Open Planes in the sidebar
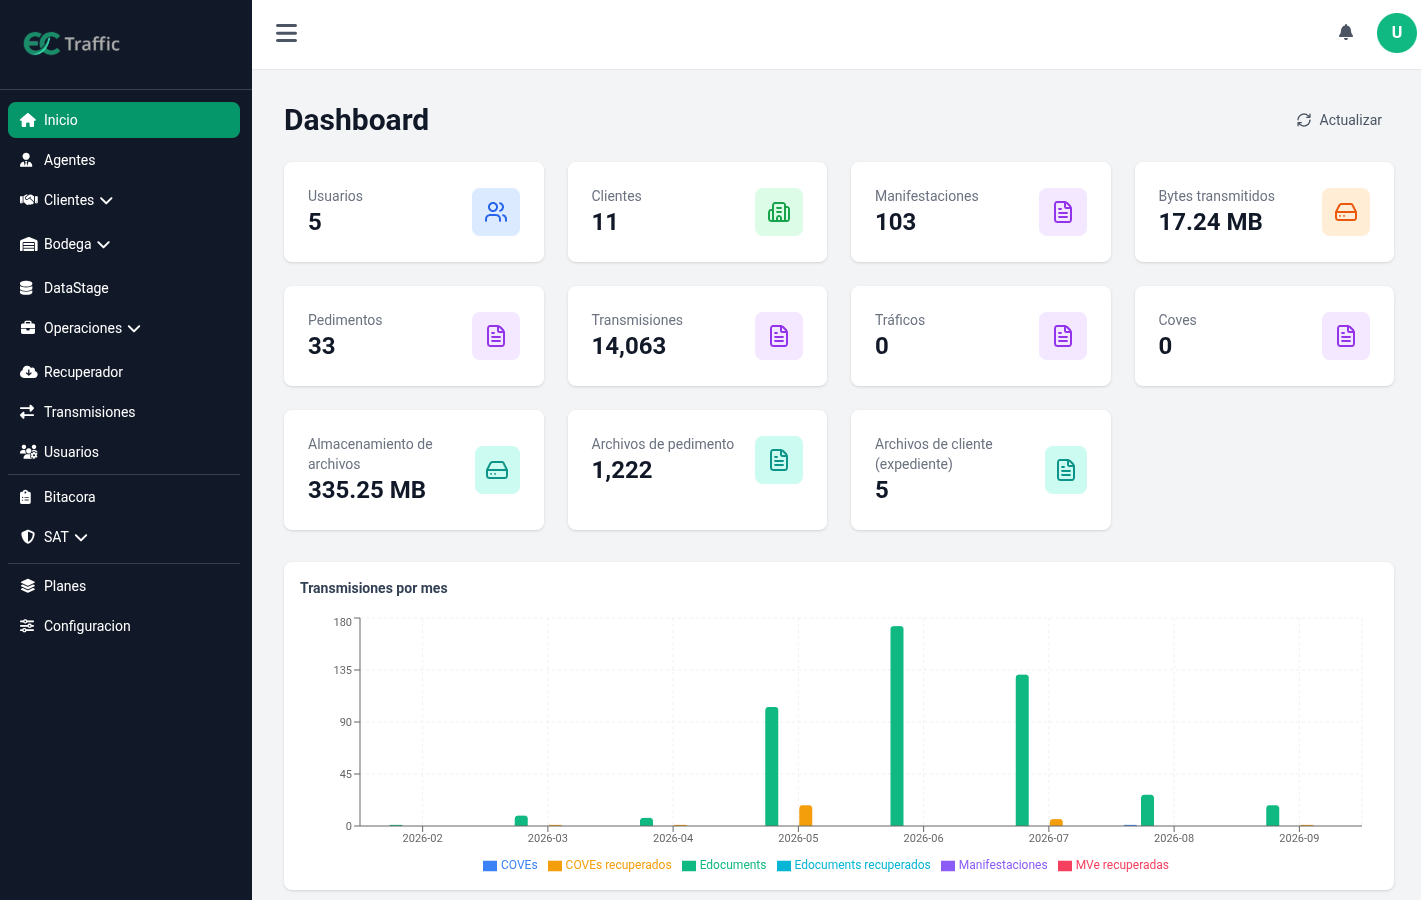 124,586
